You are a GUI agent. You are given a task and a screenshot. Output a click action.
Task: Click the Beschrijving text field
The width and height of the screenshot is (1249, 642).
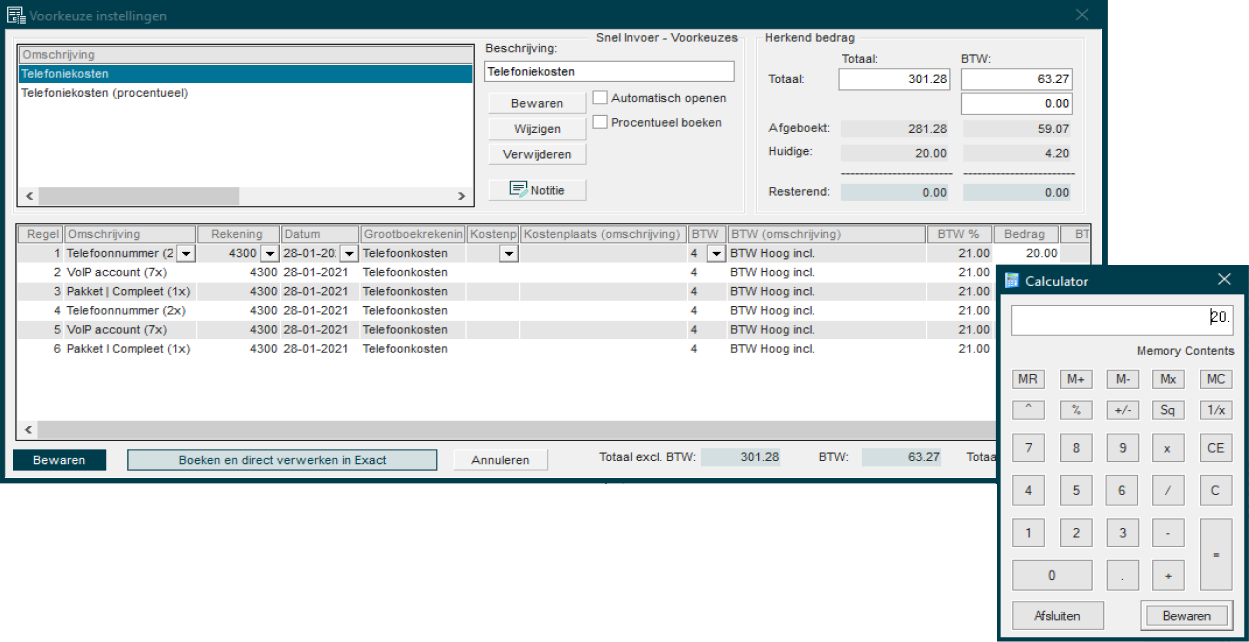[x=609, y=71]
